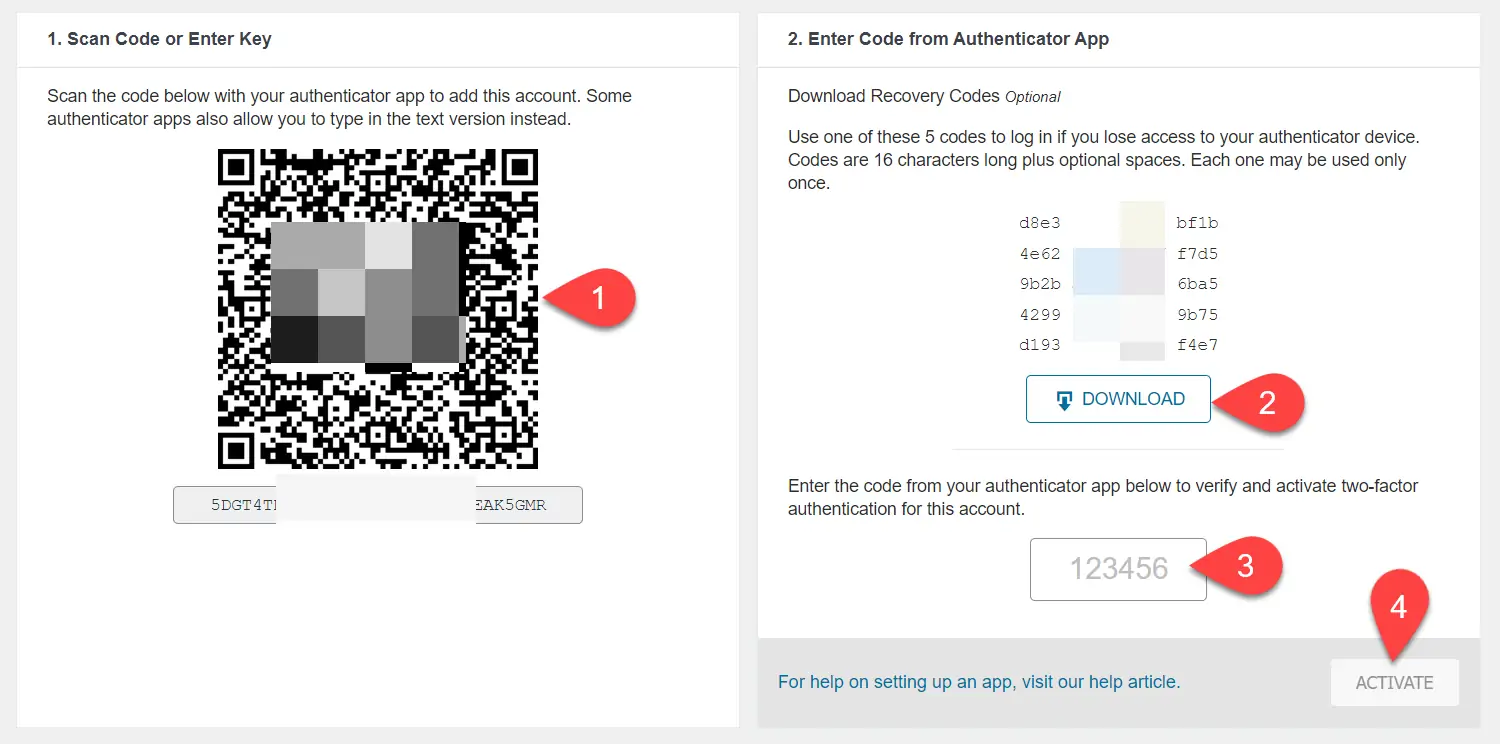Click the italic "Optional" label
The width and height of the screenshot is (1500, 744).
[1033, 97]
